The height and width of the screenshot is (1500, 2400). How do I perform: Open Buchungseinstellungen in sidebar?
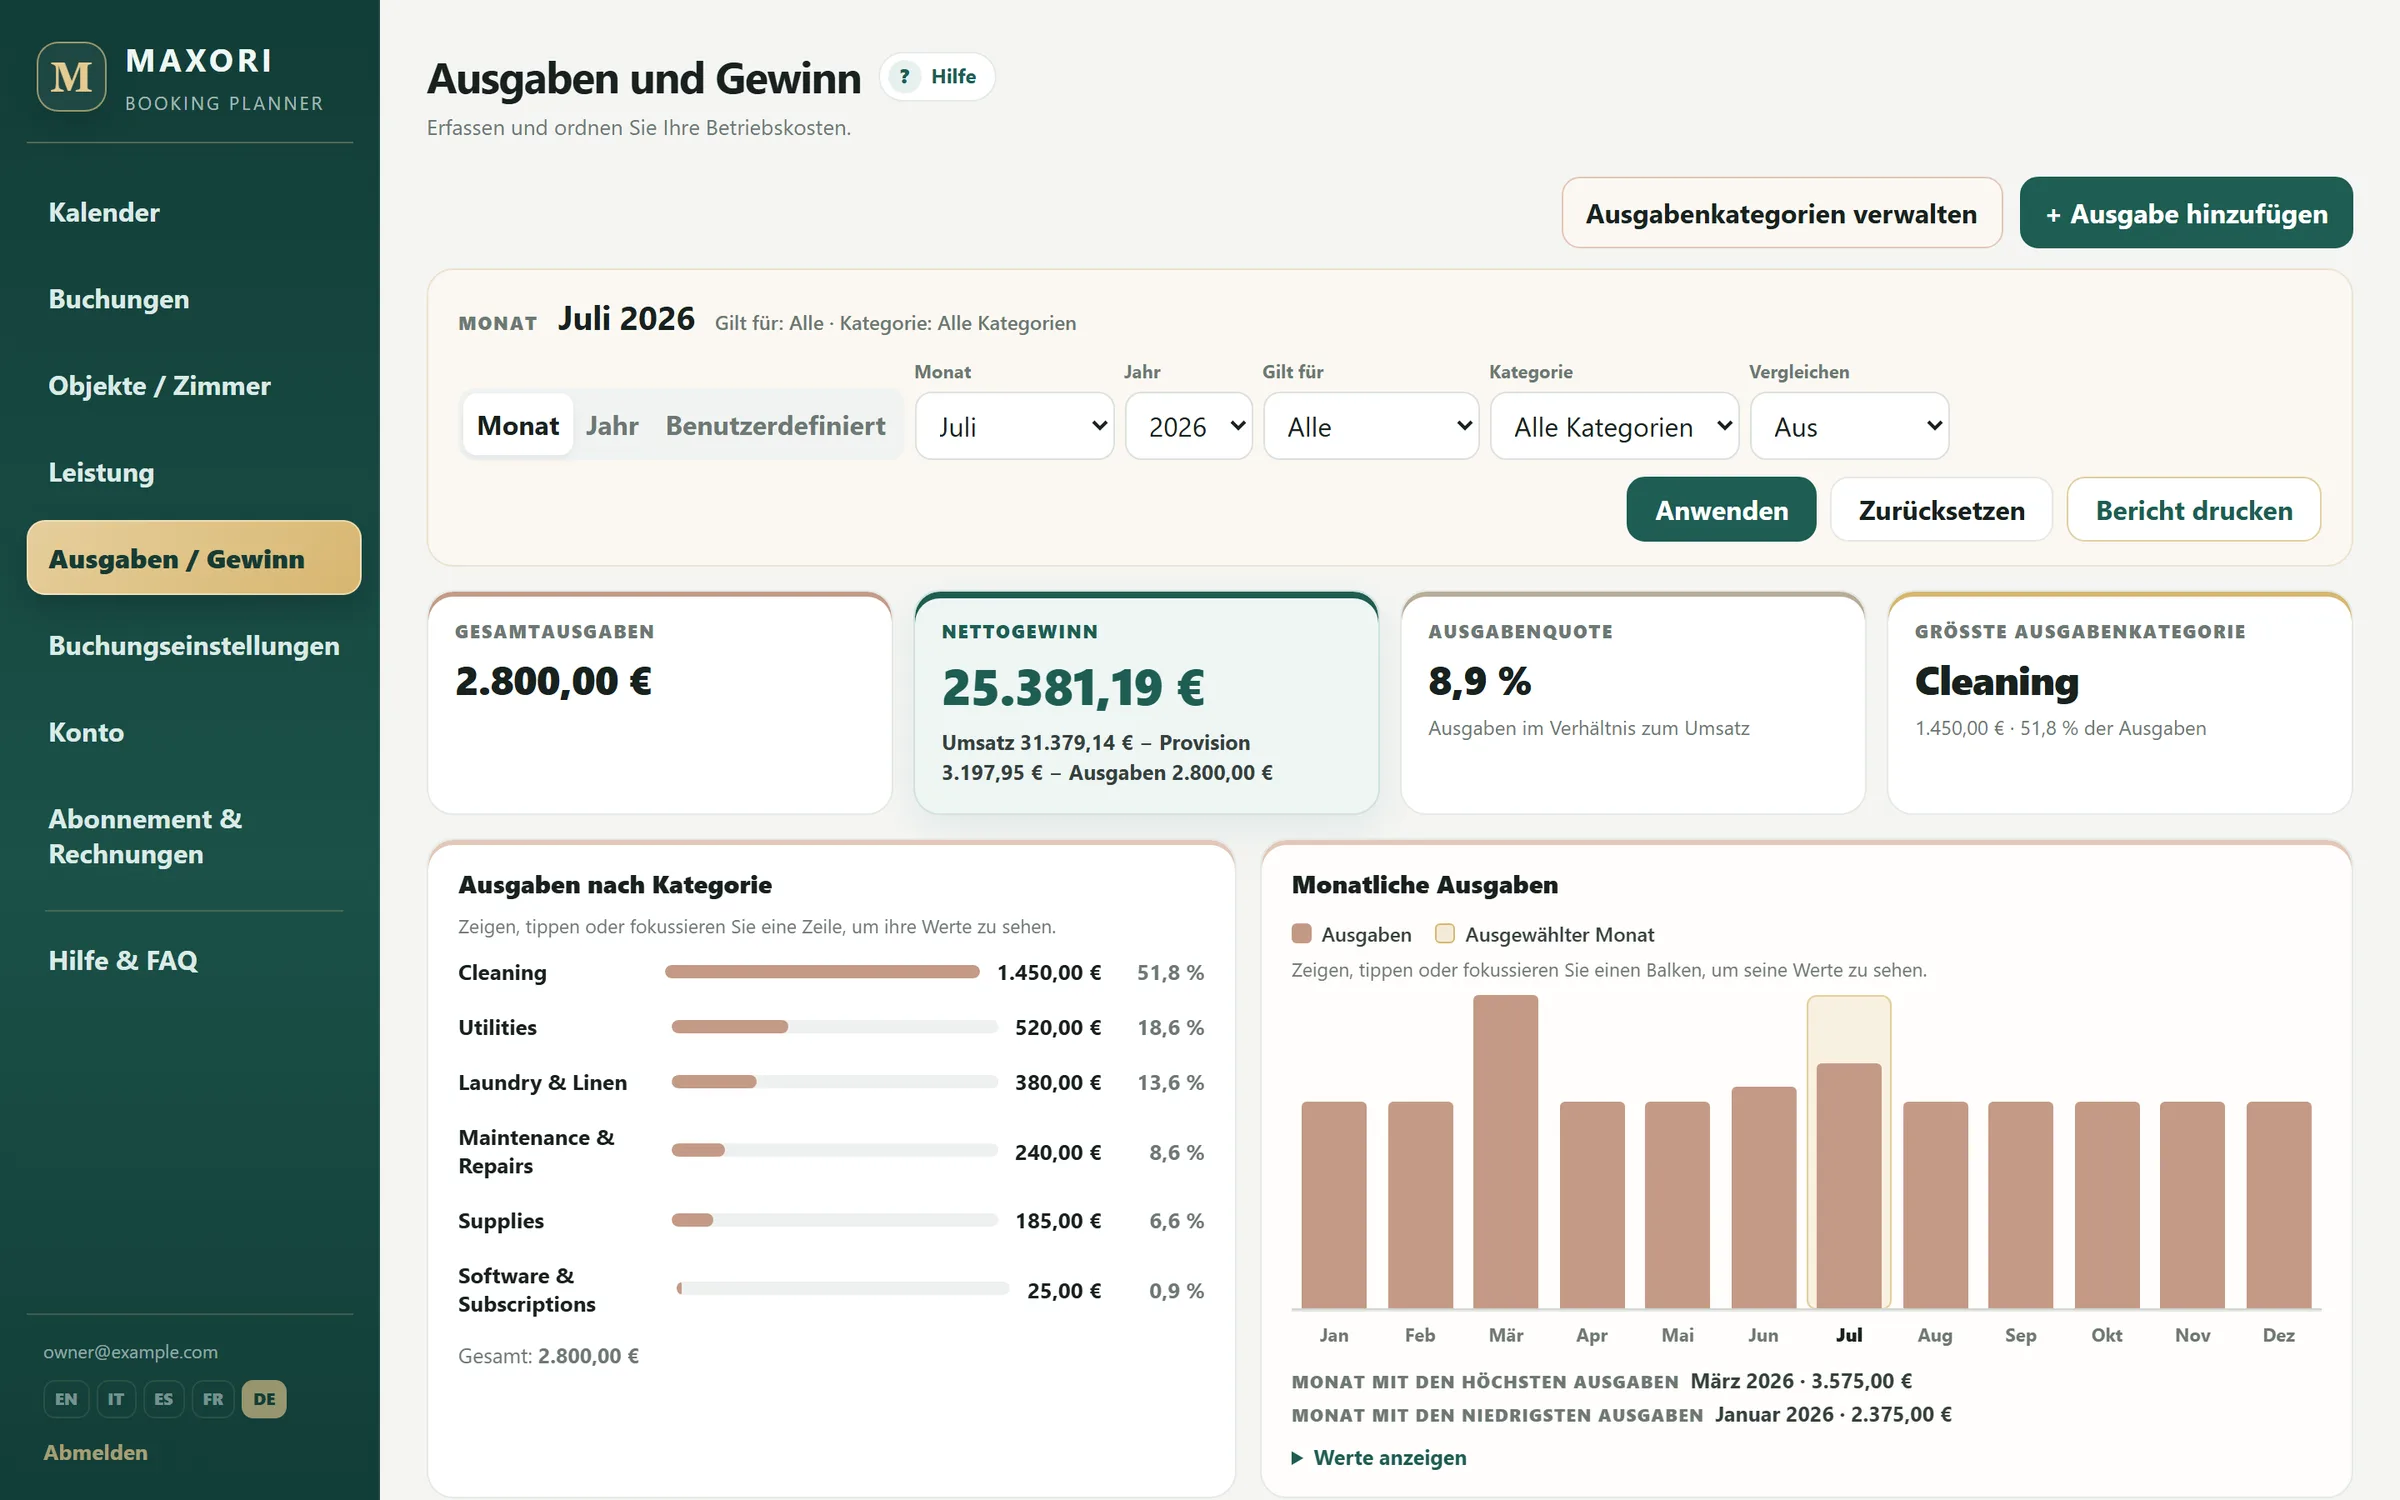coord(194,646)
